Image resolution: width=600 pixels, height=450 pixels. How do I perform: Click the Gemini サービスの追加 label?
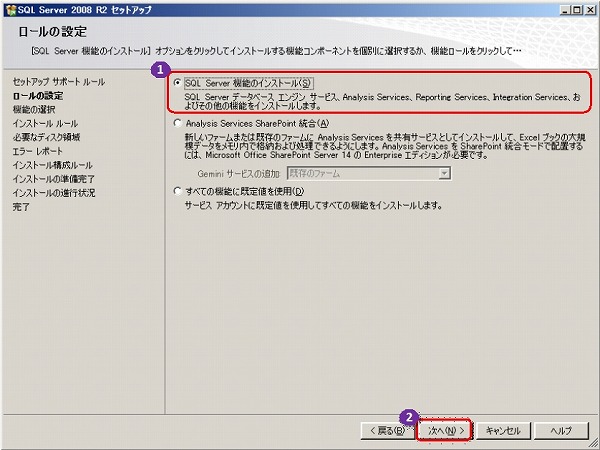point(239,174)
